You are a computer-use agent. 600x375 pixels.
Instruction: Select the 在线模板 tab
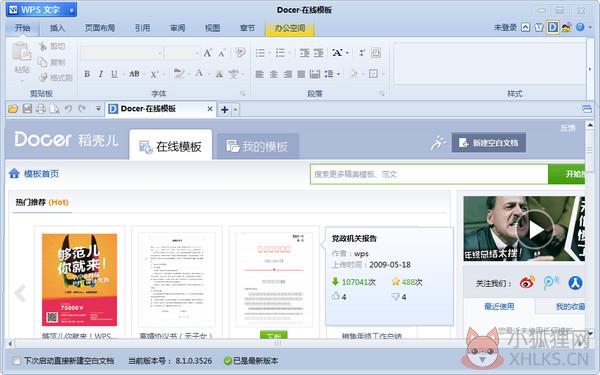[171, 145]
